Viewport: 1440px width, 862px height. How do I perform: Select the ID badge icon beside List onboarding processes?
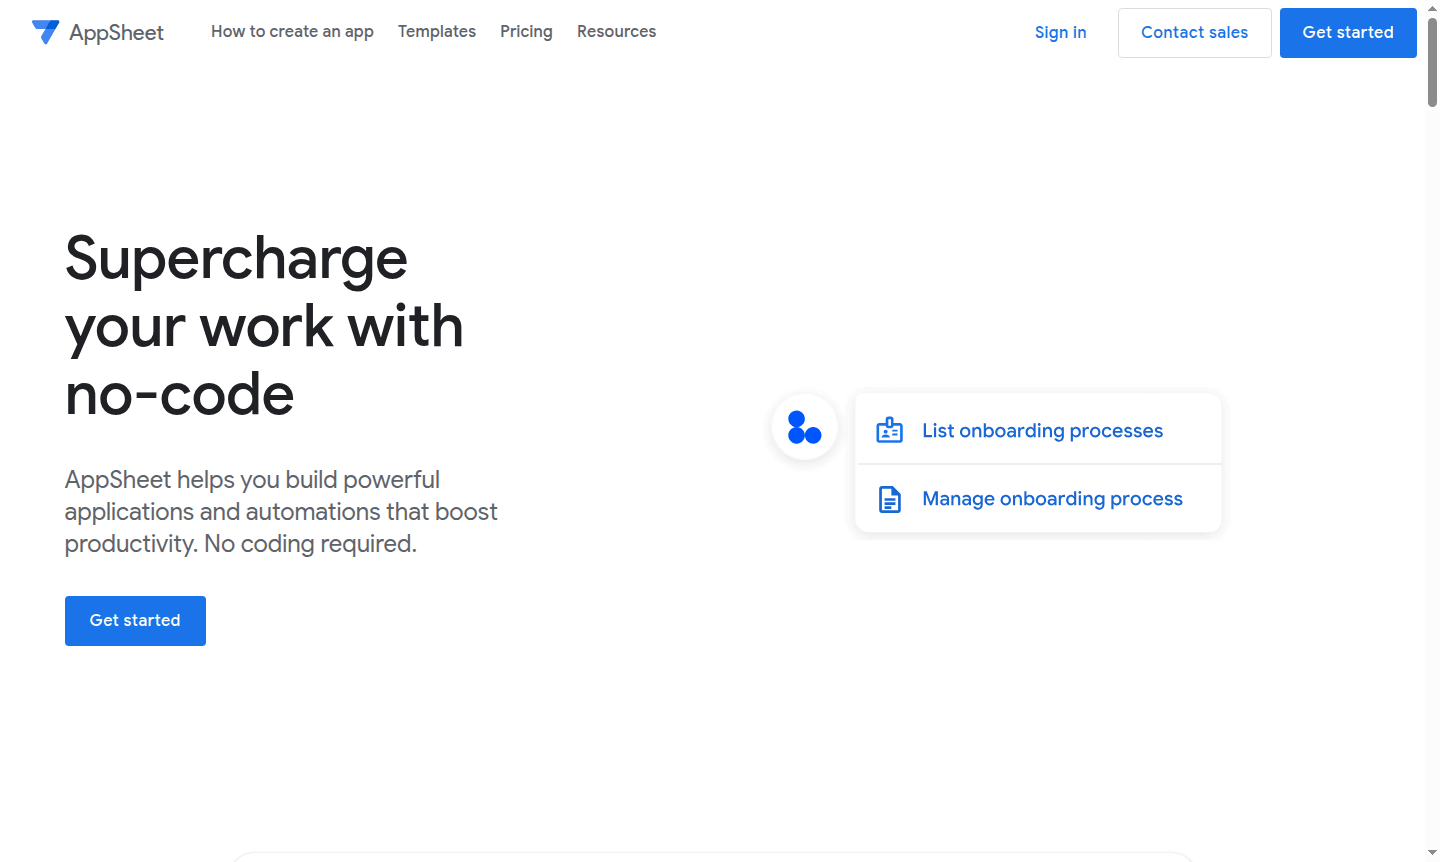point(889,430)
